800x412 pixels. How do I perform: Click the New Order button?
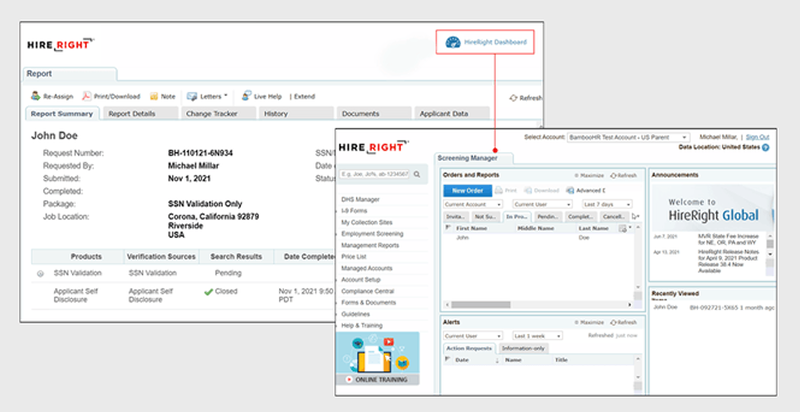coord(467,190)
